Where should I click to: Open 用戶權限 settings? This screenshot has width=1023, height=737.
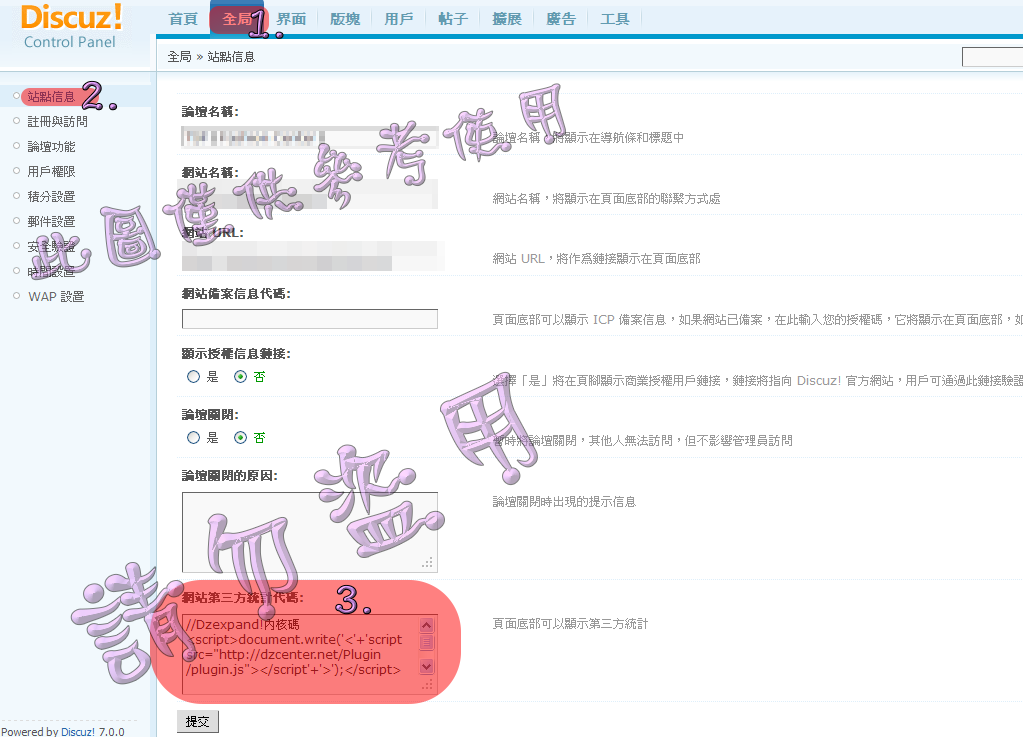coord(51,172)
